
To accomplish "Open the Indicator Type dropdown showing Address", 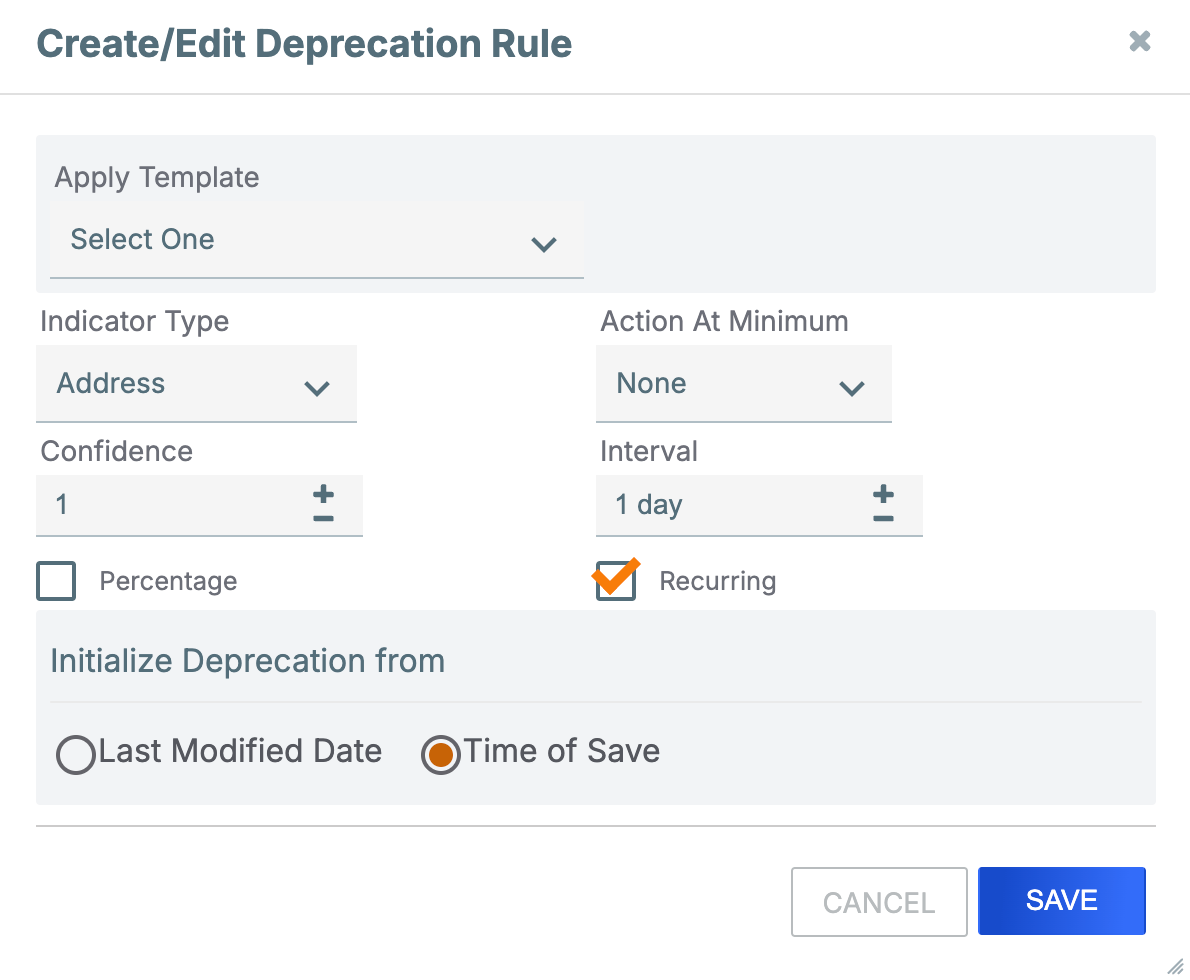I will pos(180,384).
